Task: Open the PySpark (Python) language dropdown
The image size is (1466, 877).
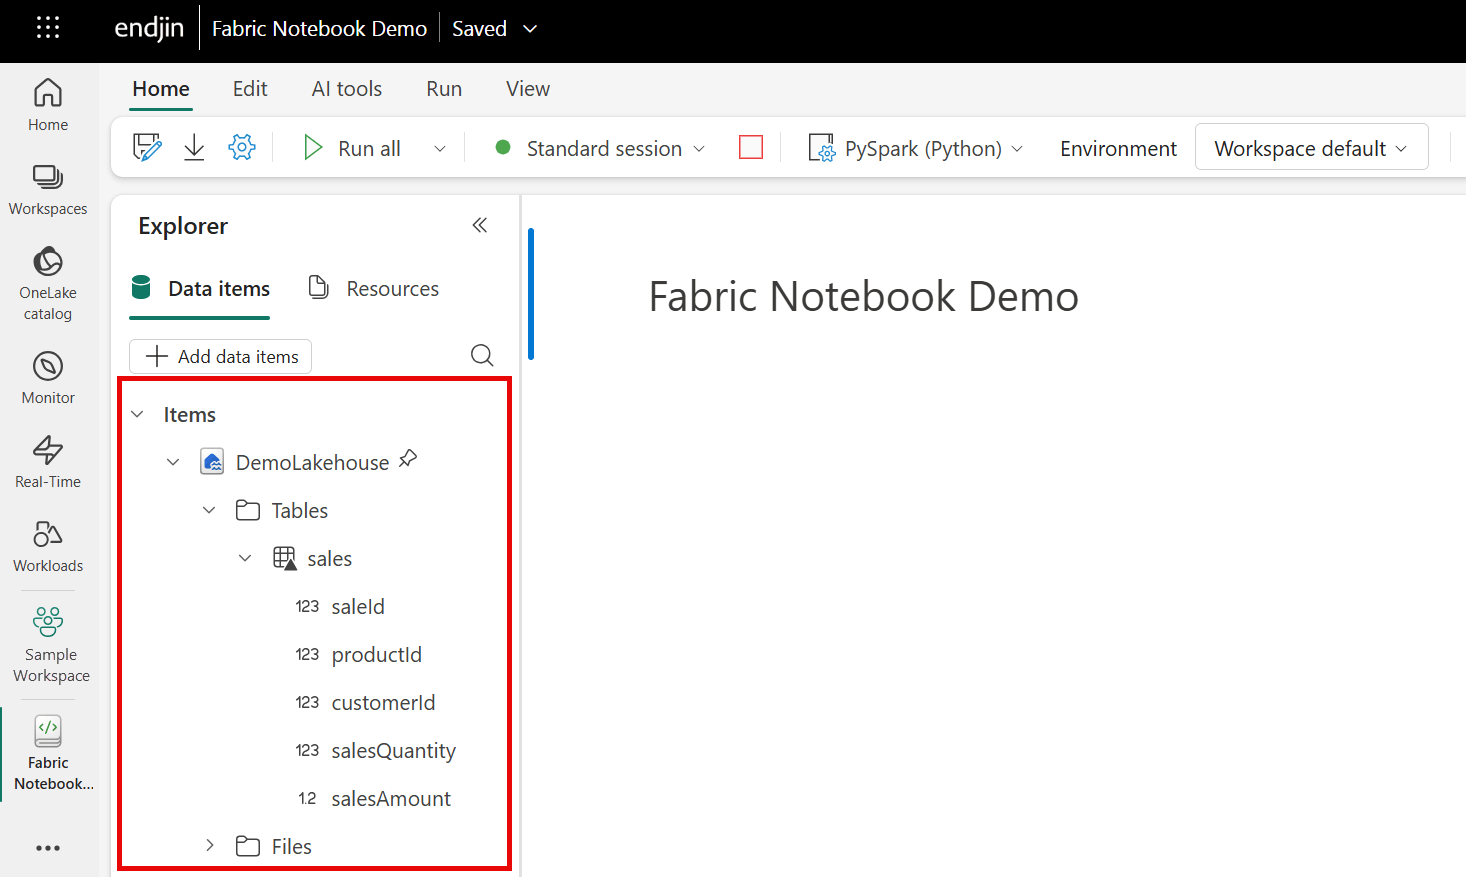Action: [916, 148]
